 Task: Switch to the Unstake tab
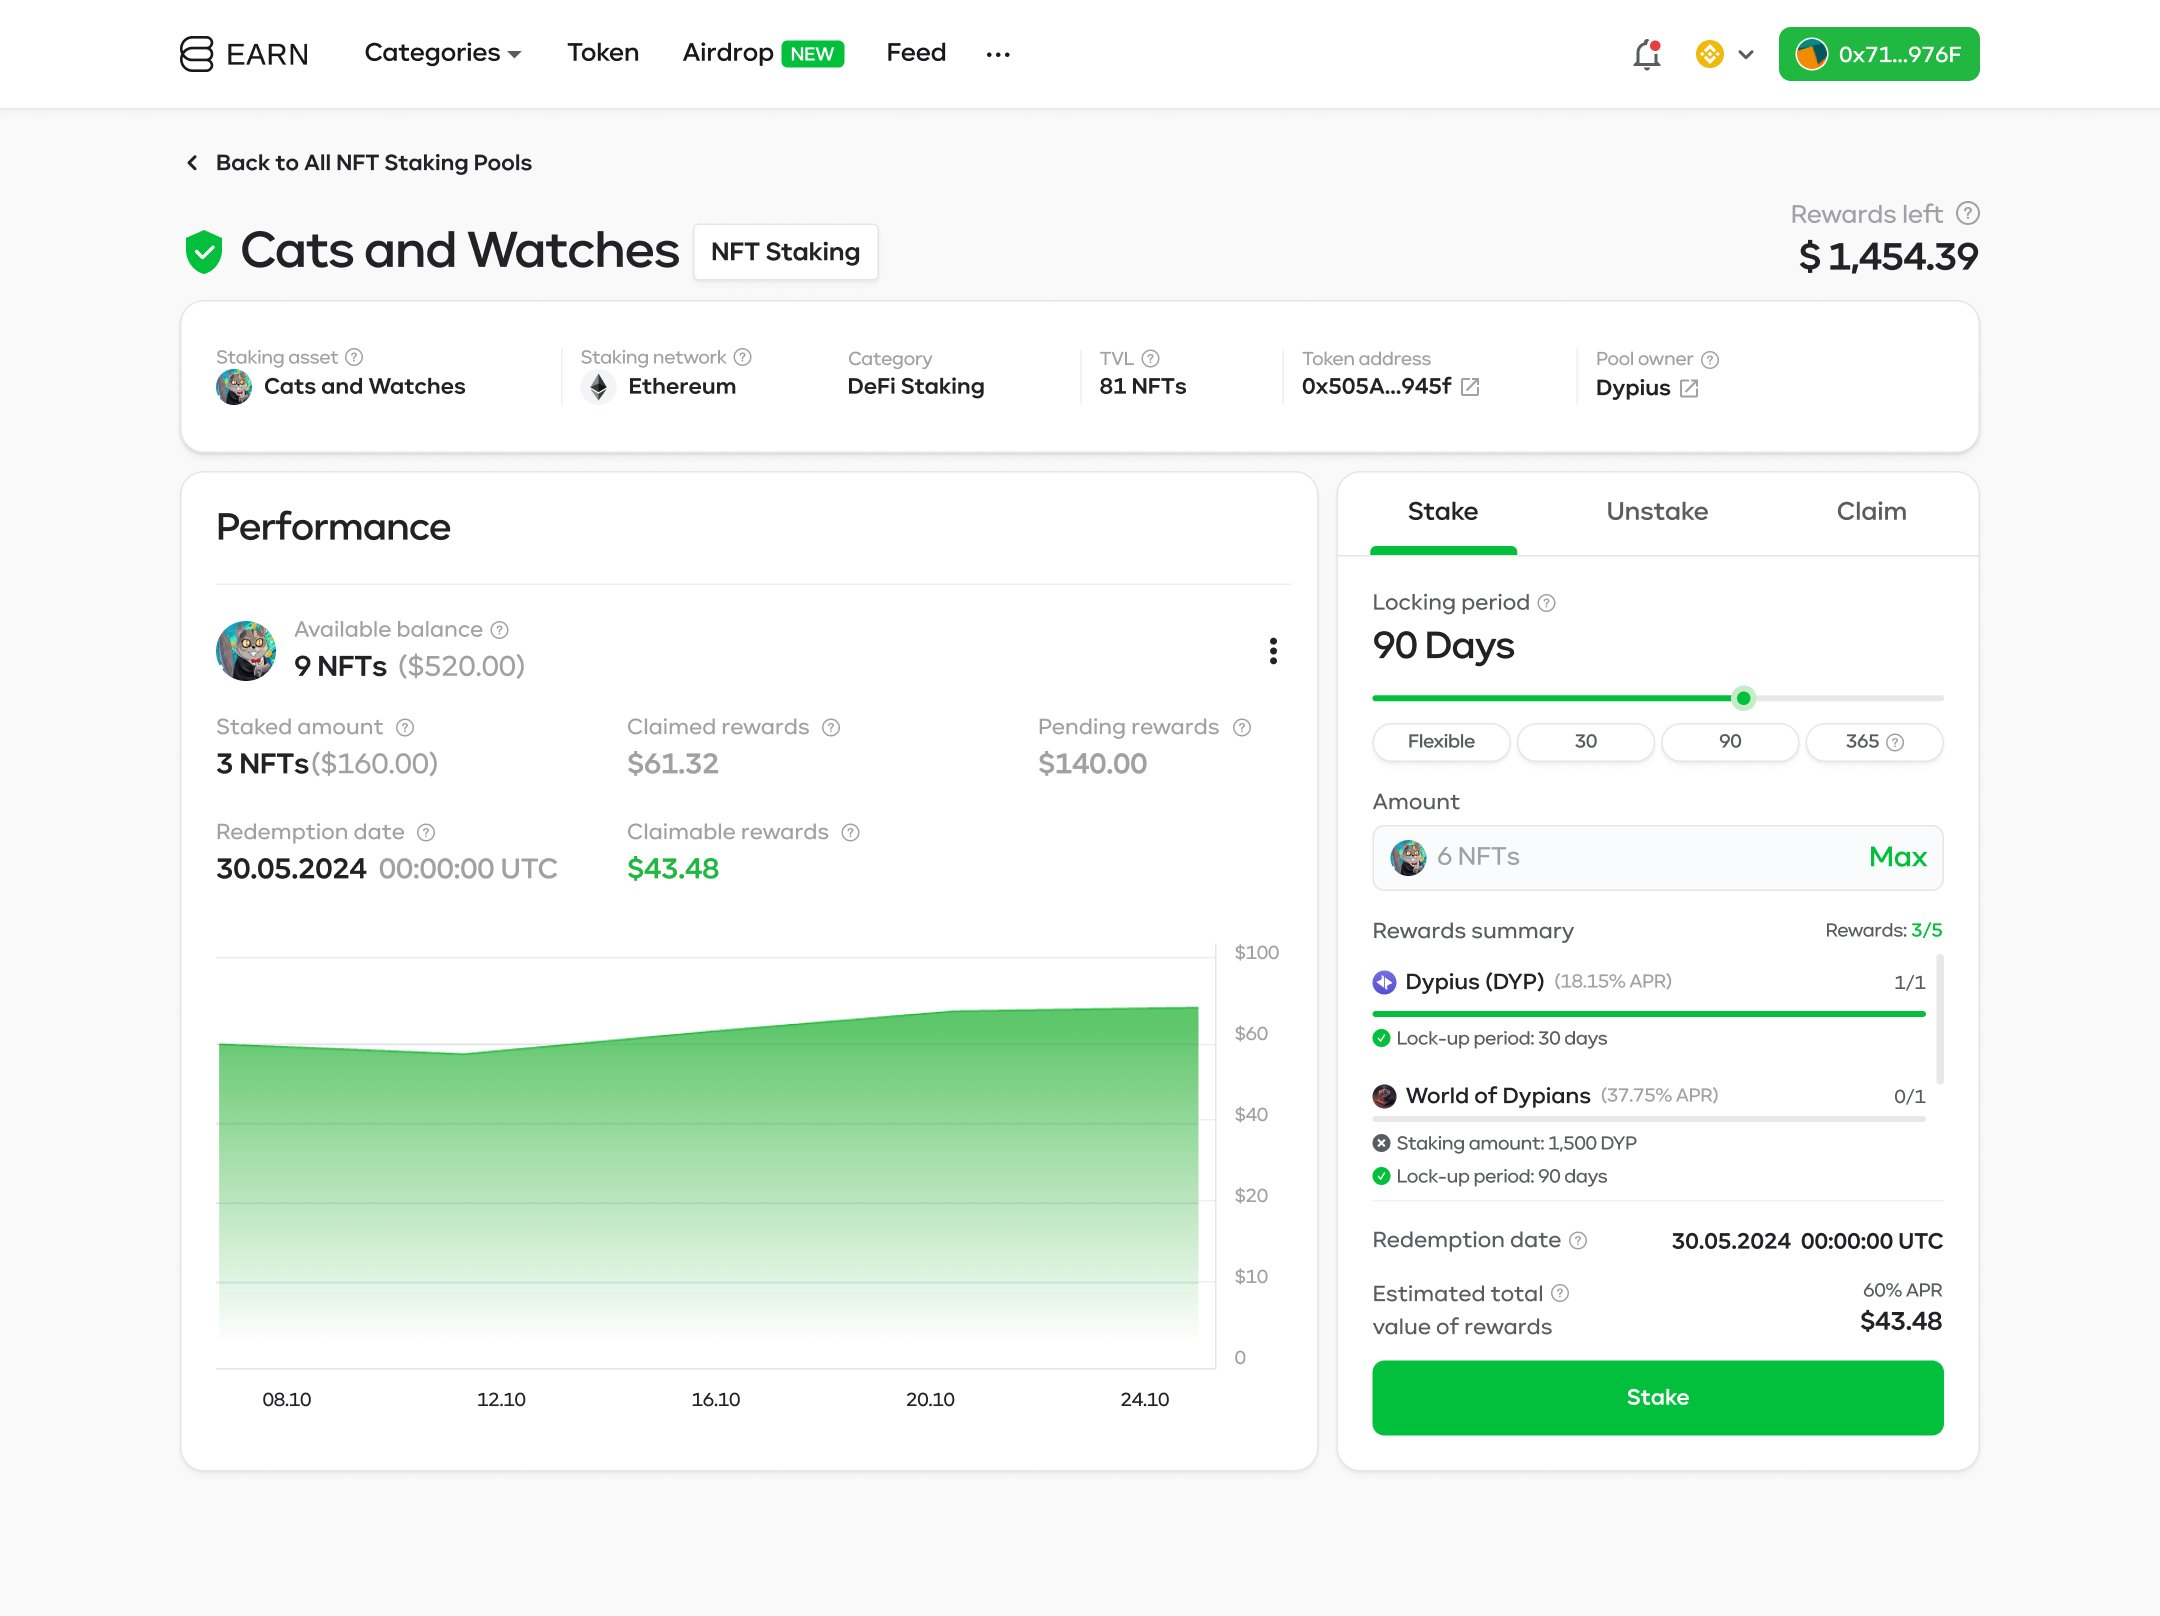tap(1656, 512)
